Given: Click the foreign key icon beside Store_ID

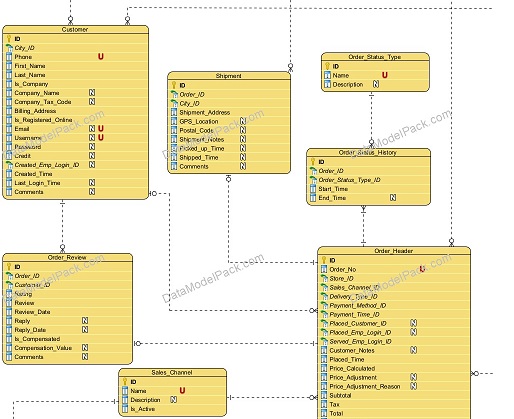Looking at the screenshot, I should [324, 278].
